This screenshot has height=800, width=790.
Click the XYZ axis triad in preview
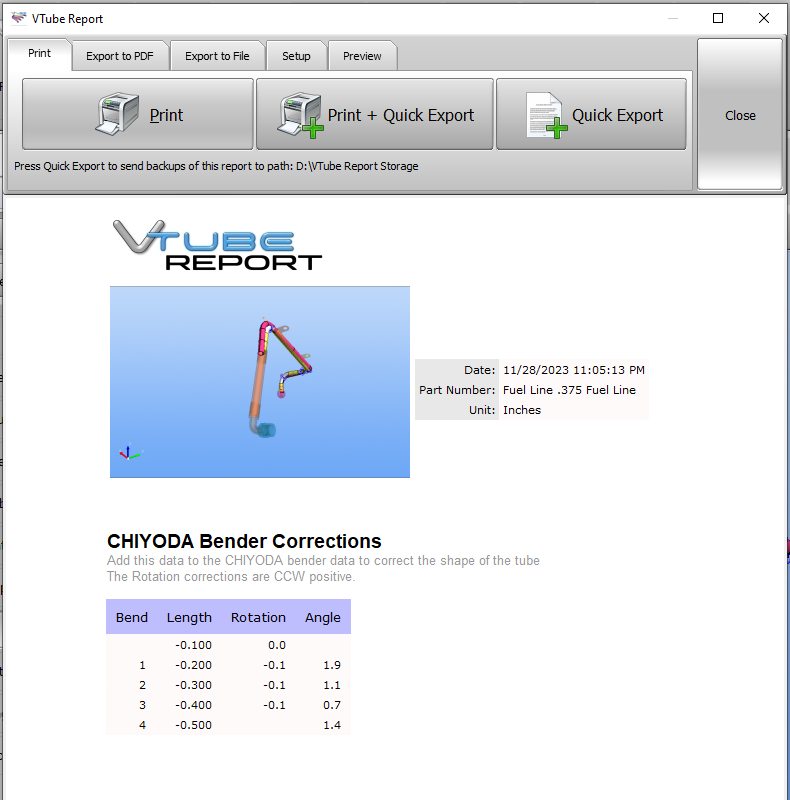[130, 452]
